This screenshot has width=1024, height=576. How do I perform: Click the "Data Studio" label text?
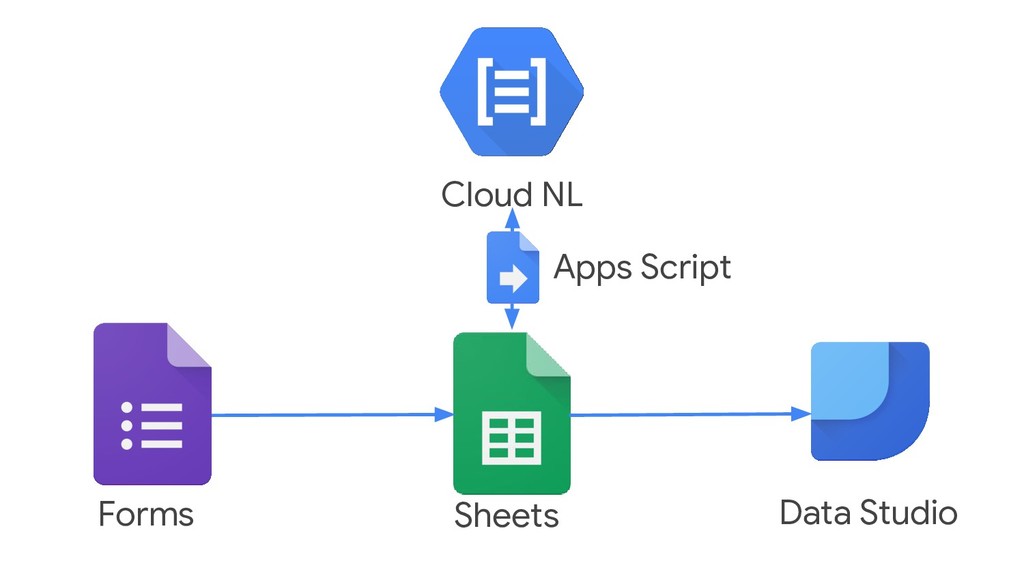pyautogui.click(x=869, y=513)
